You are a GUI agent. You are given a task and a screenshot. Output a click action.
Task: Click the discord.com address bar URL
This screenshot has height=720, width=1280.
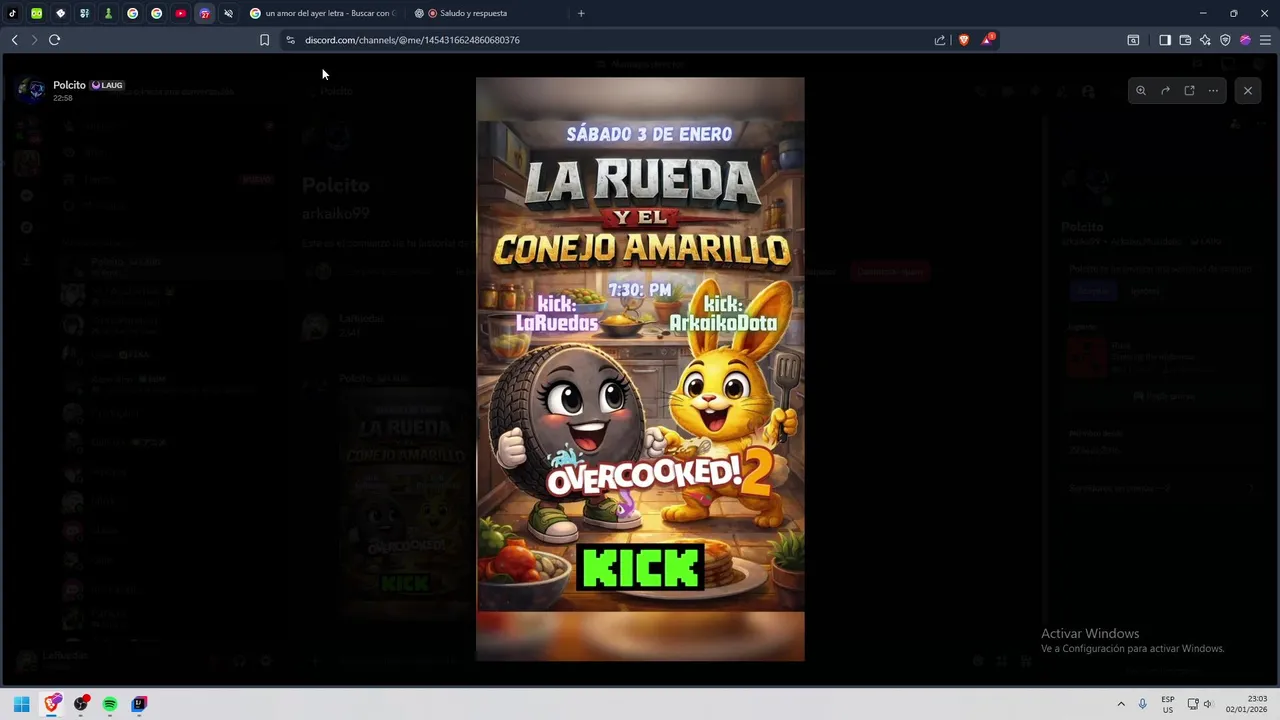tap(412, 40)
